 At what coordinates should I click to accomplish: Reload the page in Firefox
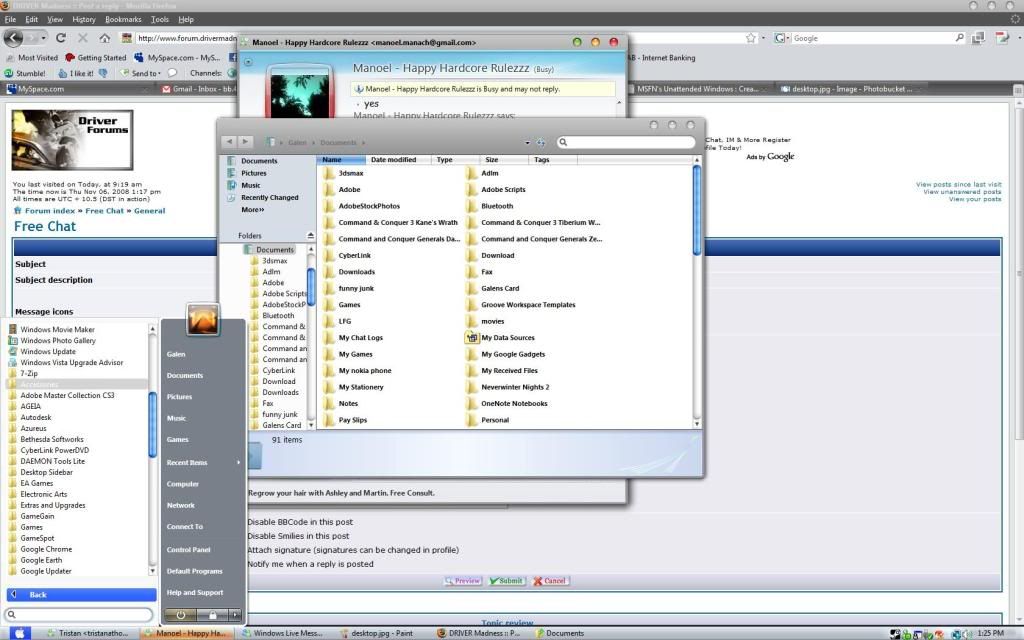coord(61,38)
